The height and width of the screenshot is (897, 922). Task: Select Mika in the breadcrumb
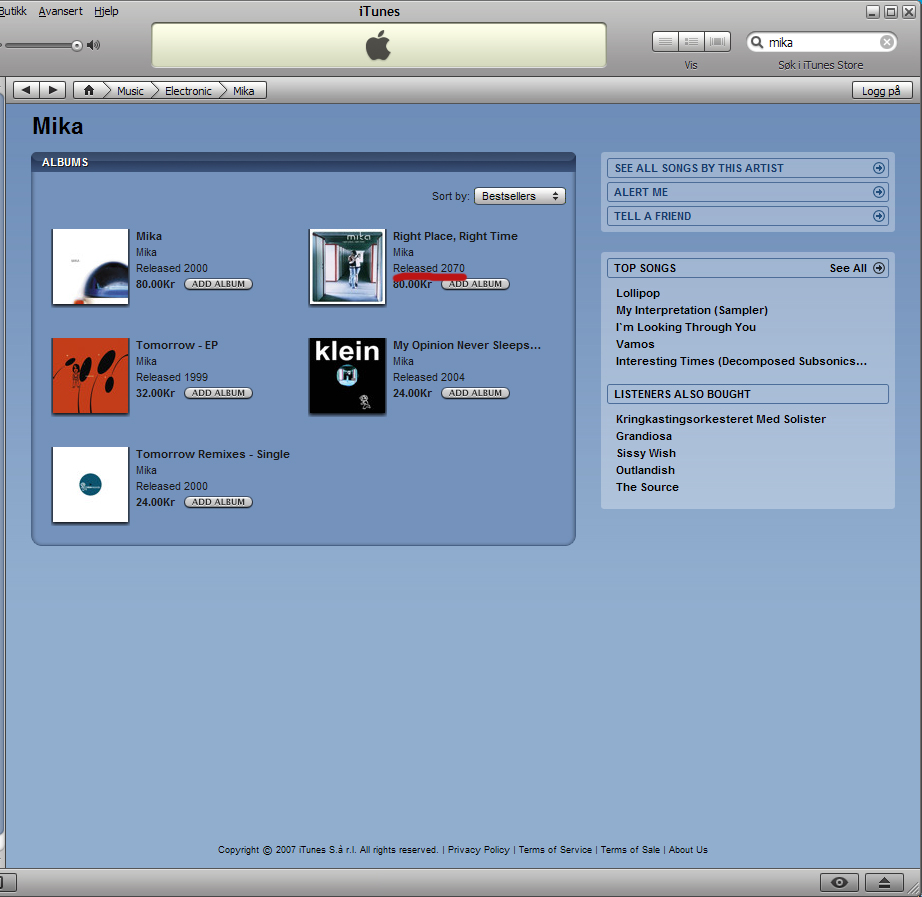pyautogui.click(x=243, y=91)
